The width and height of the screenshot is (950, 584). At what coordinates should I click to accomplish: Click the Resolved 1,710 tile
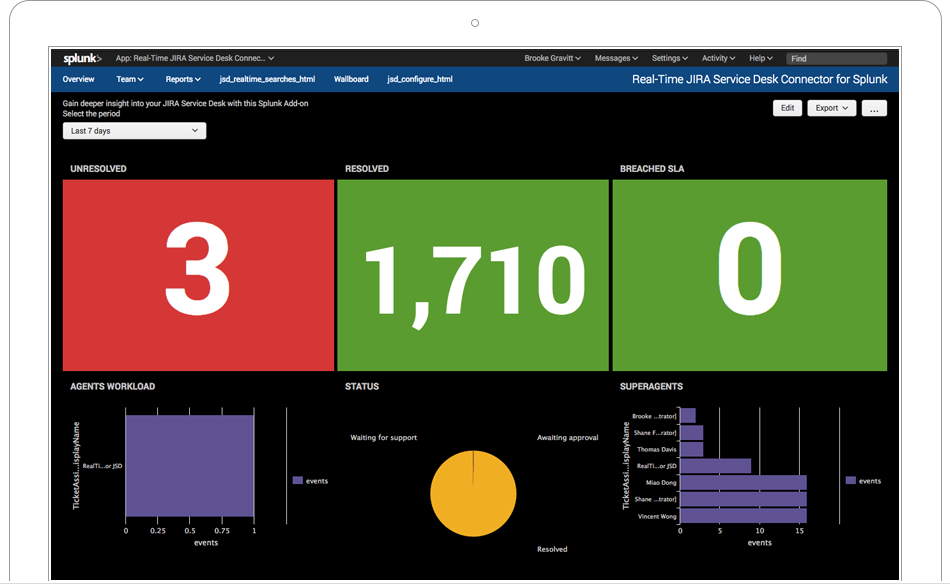pos(473,275)
